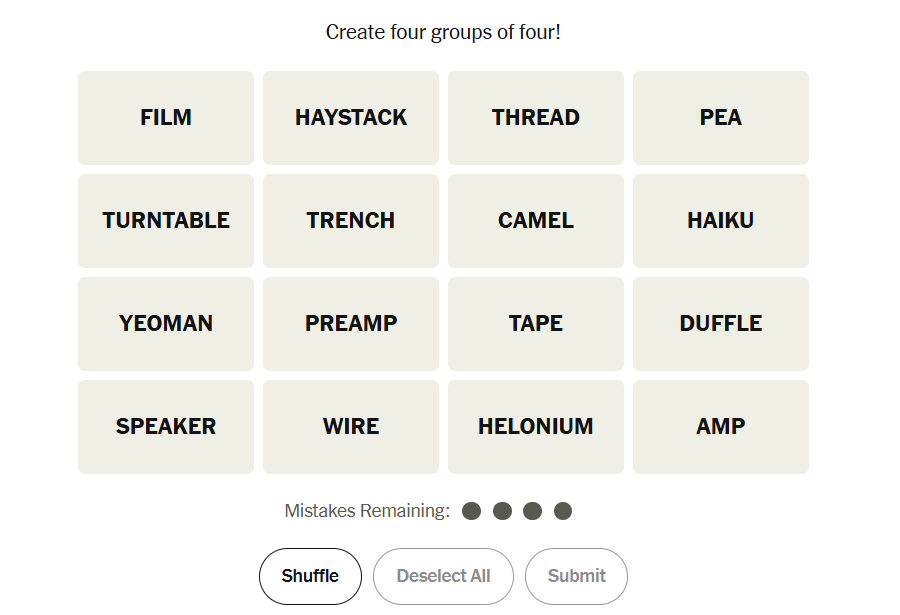The width and height of the screenshot is (900, 615).
Task: Select the SPEAKER tile
Action: pos(166,427)
